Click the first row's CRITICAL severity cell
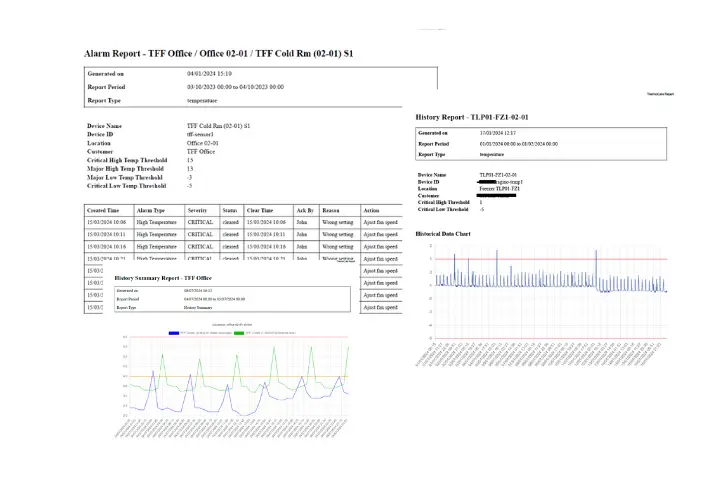720x478 pixels. coord(200,220)
